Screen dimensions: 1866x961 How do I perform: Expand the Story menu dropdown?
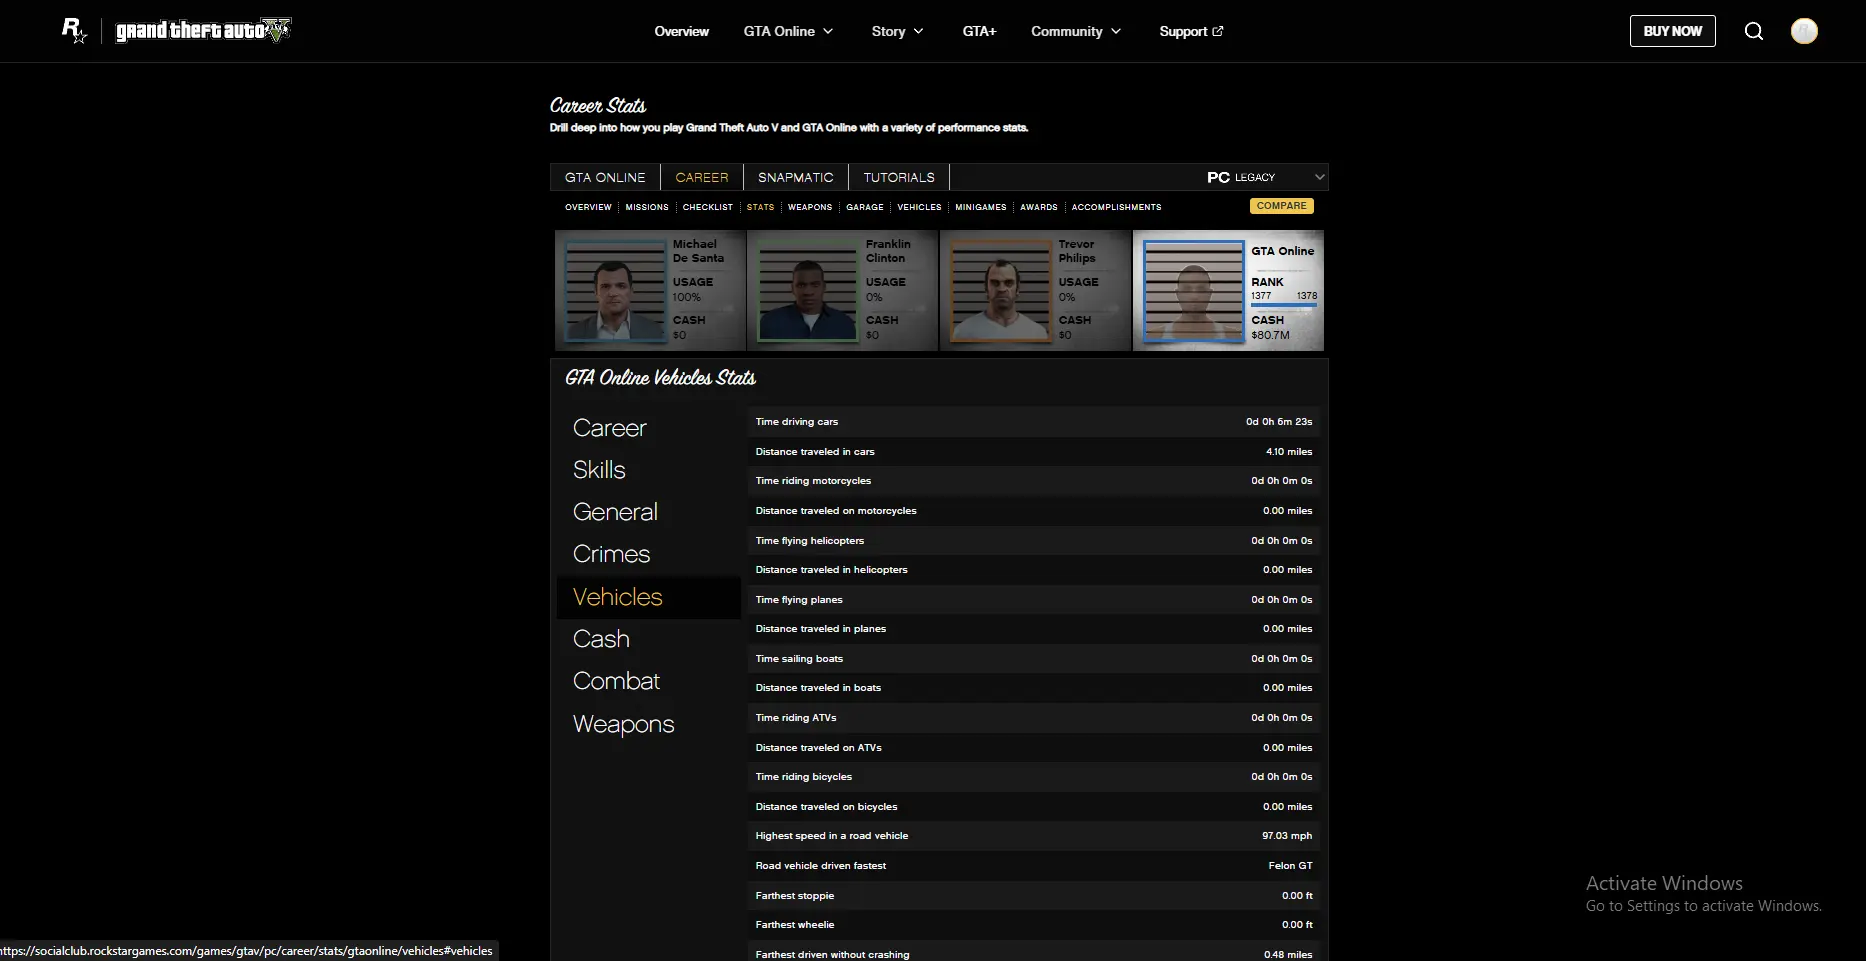point(897,31)
